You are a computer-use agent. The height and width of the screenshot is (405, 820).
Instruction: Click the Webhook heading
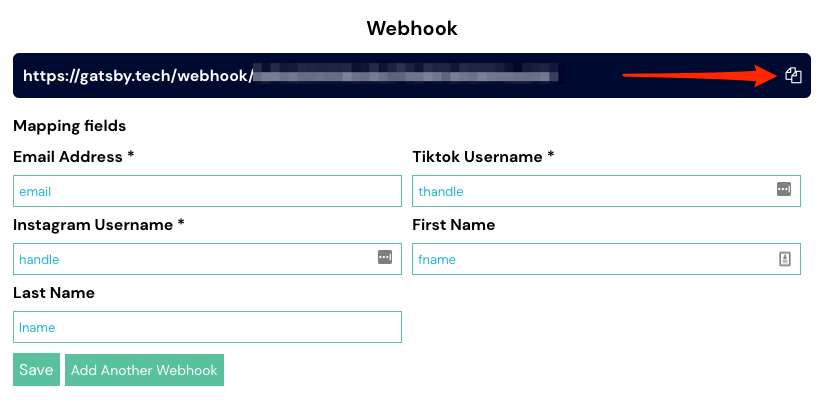coord(412,28)
